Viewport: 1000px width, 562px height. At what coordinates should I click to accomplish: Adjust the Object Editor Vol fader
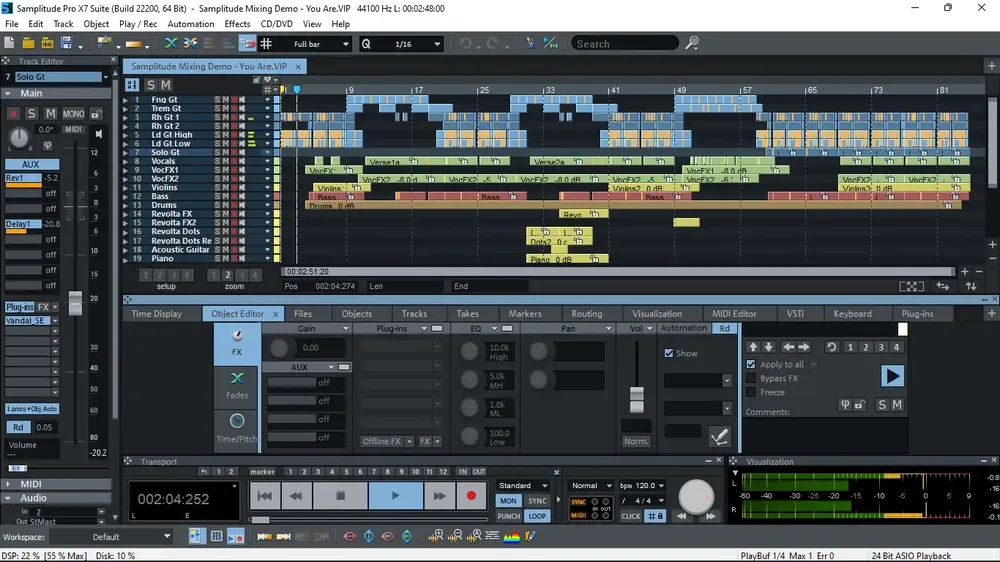(636, 399)
